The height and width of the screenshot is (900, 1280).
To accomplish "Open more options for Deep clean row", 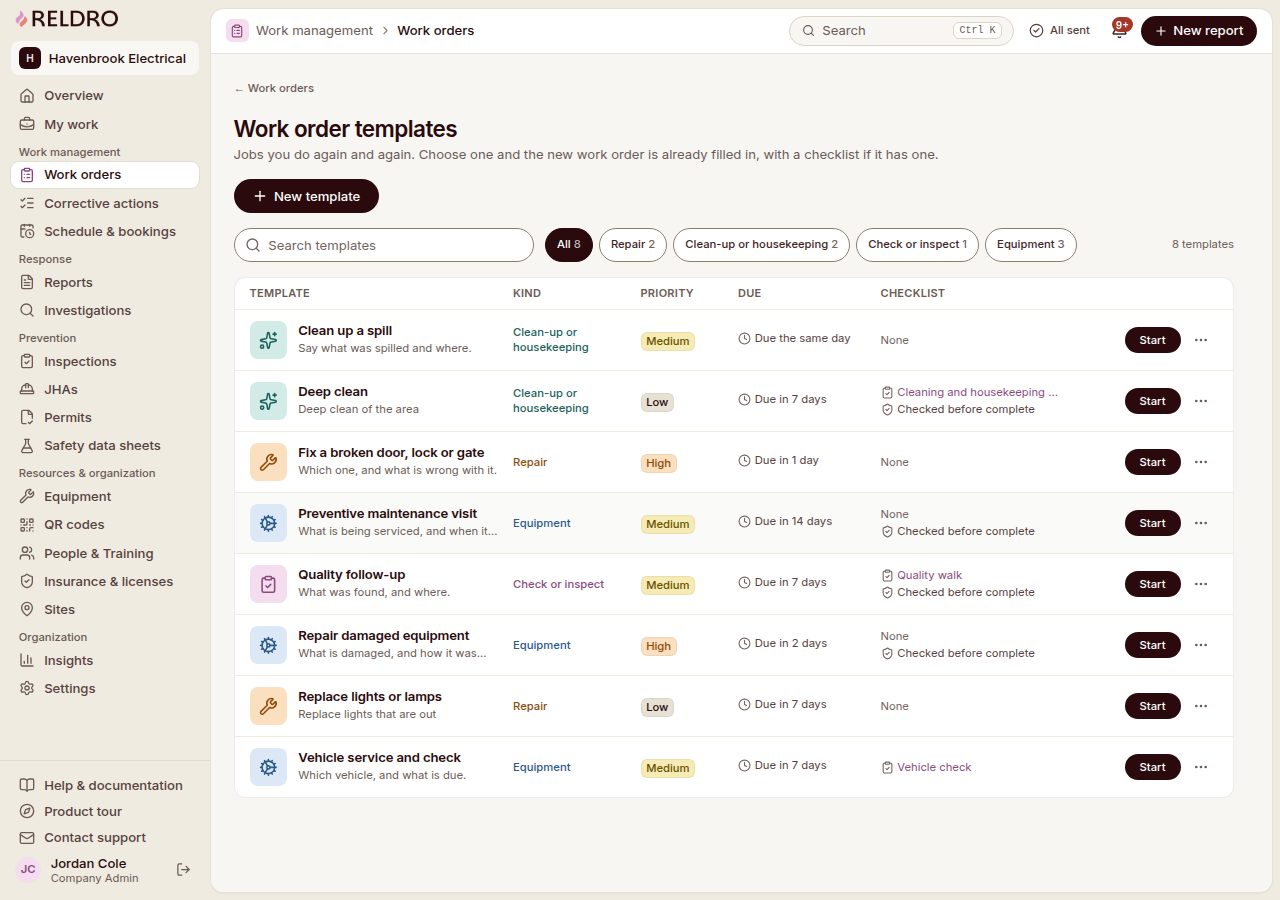I will pyautogui.click(x=1201, y=401).
